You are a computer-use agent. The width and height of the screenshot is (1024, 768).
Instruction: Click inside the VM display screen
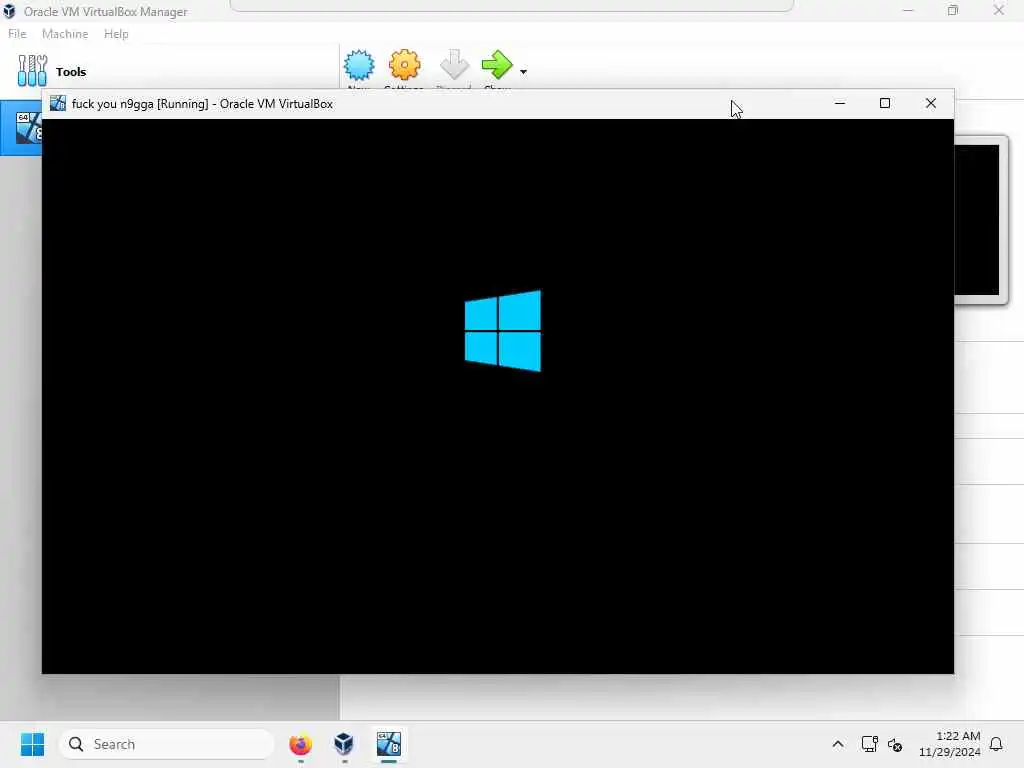point(498,396)
